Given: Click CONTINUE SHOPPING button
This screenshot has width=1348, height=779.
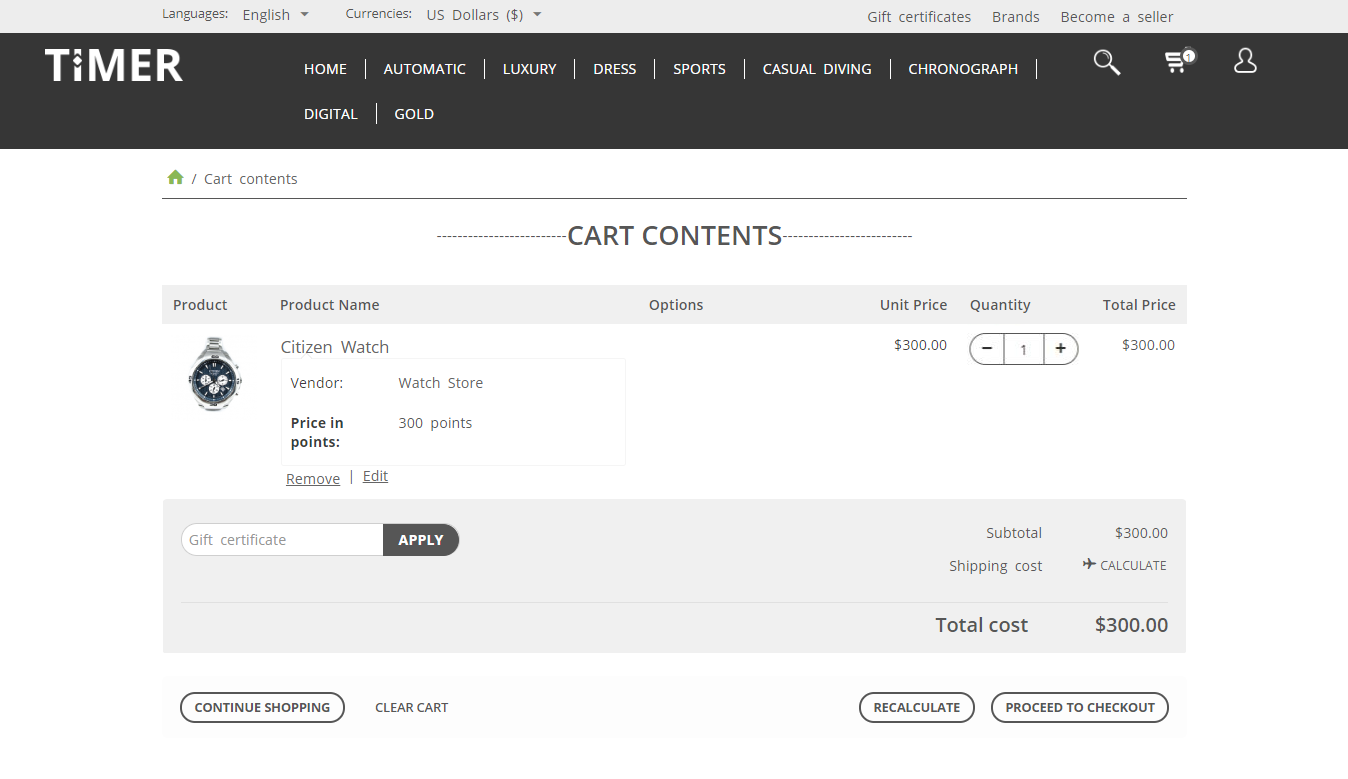Looking at the screenshot, I should click(x=262, y=707).
